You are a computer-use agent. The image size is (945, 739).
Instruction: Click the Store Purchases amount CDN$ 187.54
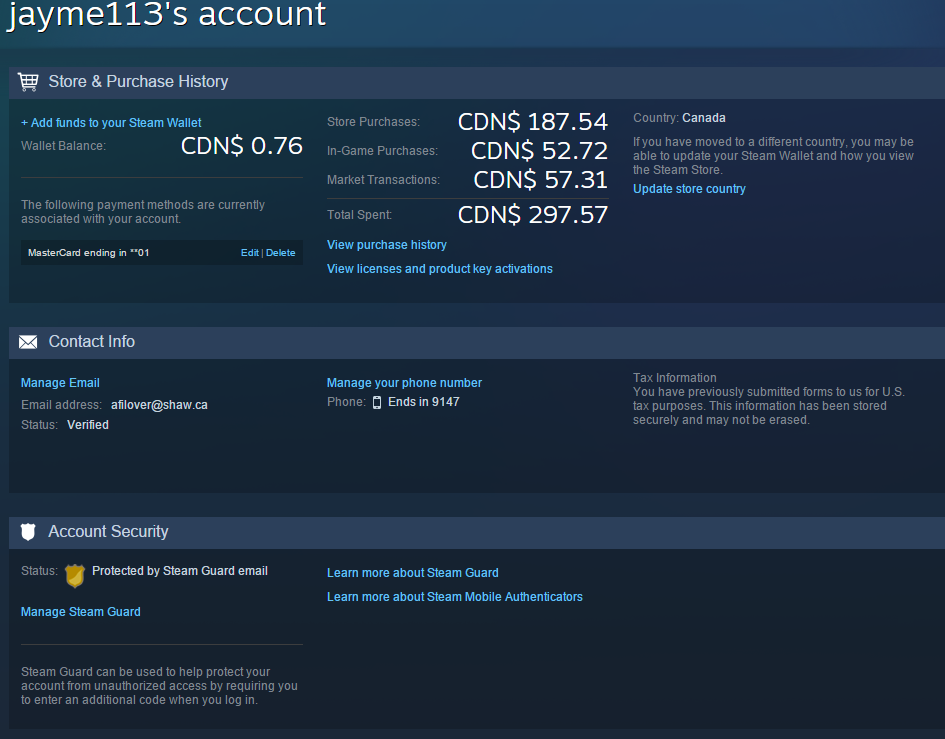tap(533, 122)
